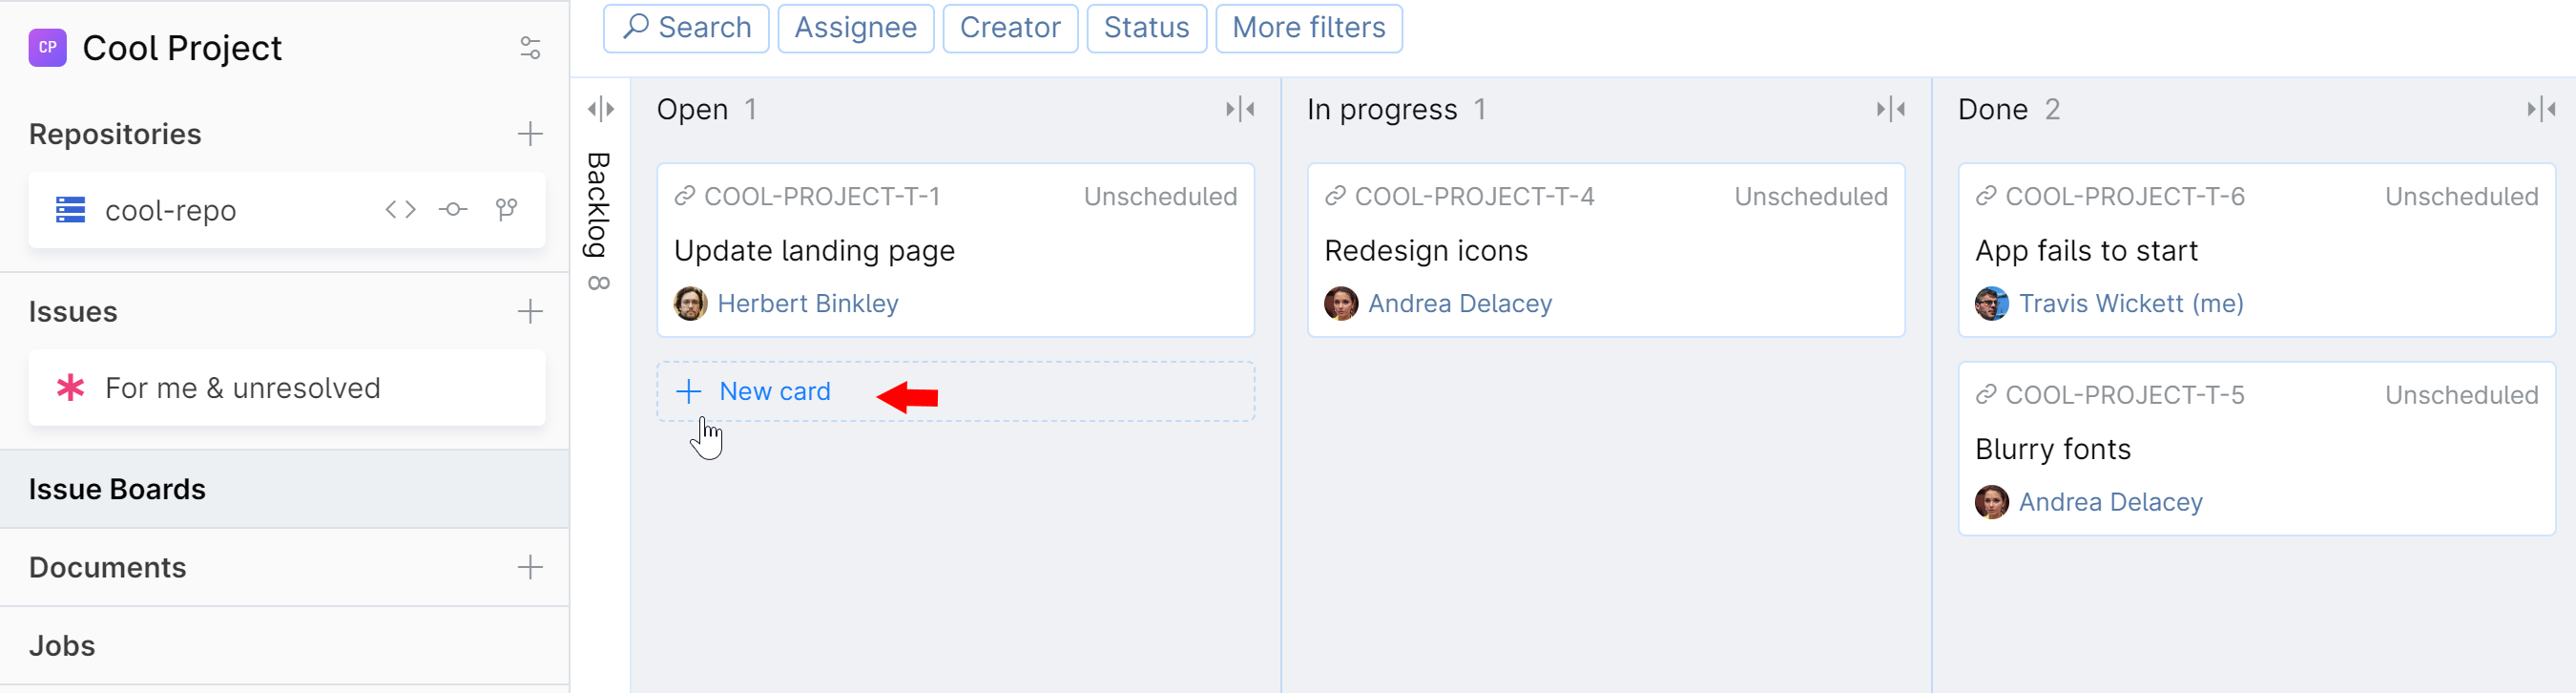This screenshot has height=693, width=2576.
Task: Click New card in Open column
Action: 774,392
